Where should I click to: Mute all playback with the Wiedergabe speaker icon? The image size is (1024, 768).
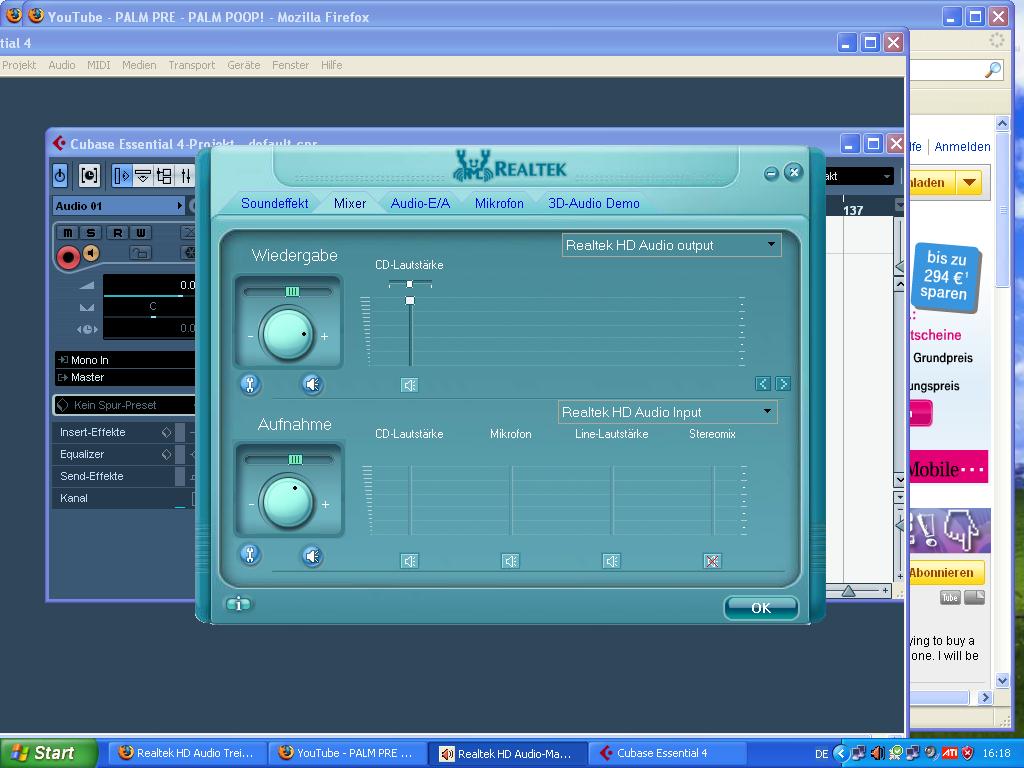click(312, 385)
